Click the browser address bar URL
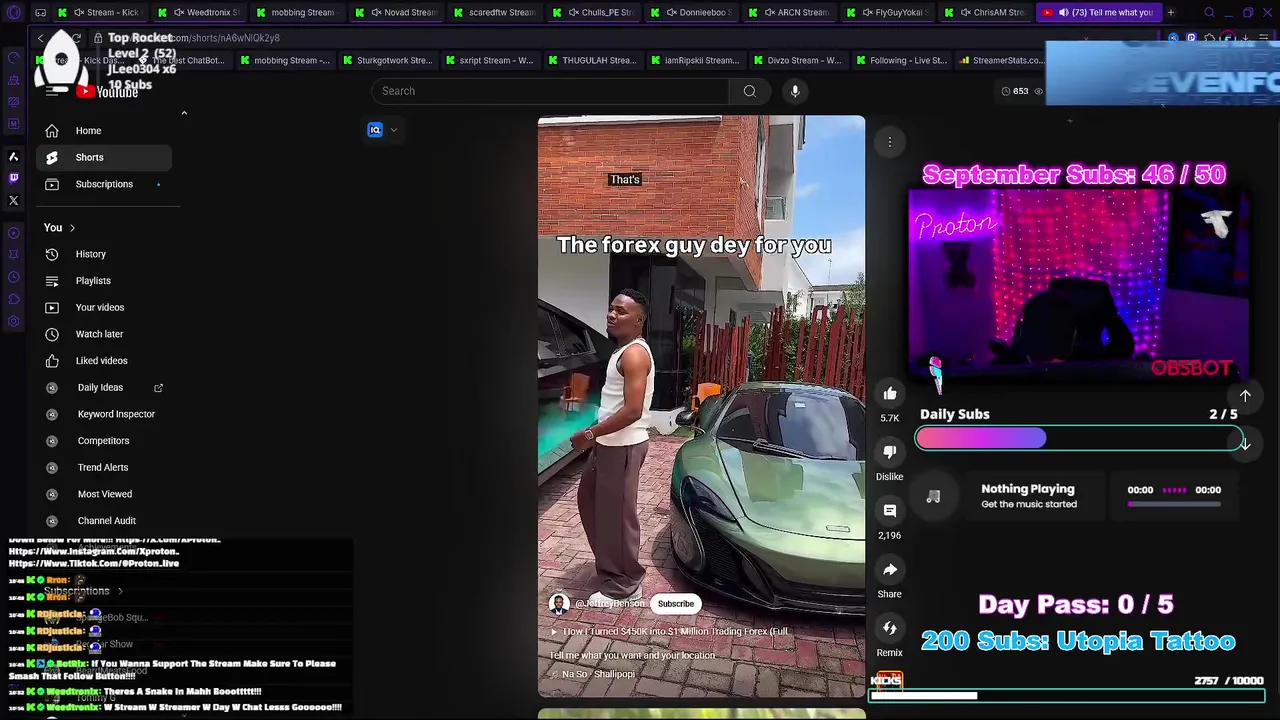The image size is (1280, 720). tap(226, 38)
